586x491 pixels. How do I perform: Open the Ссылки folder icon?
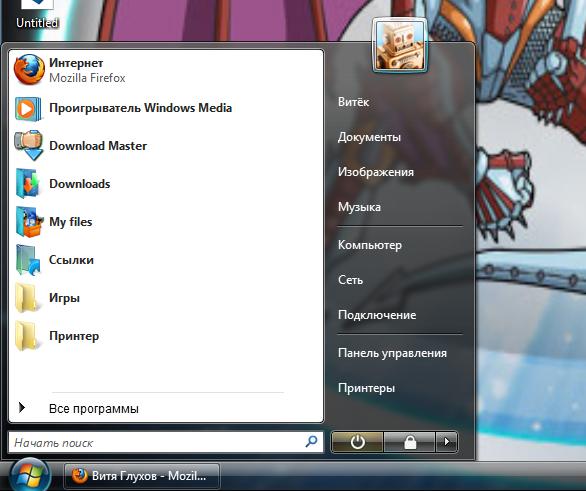(x=28, y=260)
